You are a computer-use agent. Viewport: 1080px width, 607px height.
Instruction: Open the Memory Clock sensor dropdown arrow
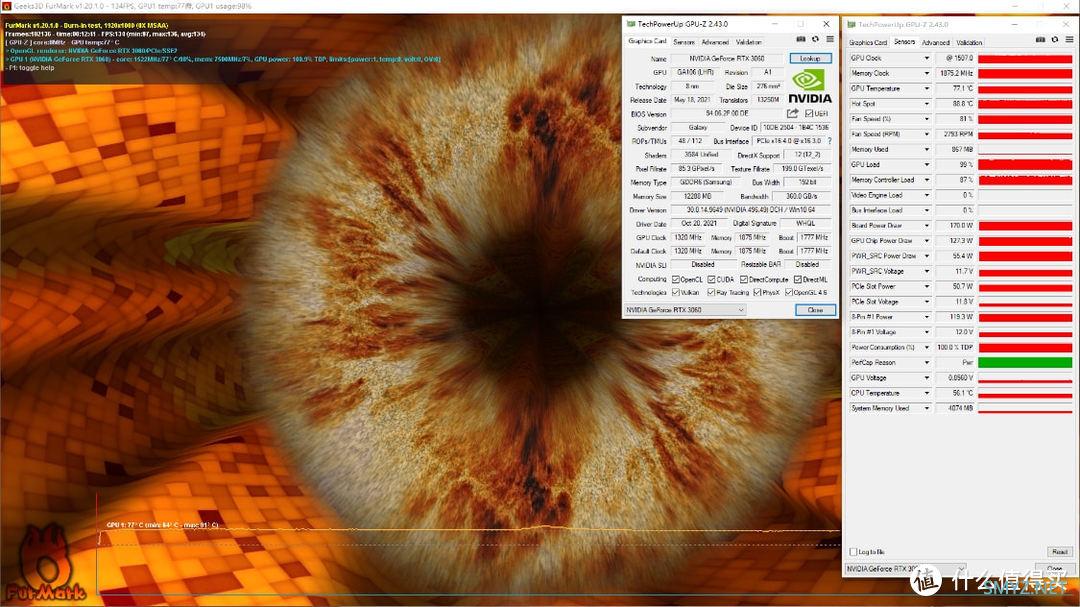pos(926,74)
